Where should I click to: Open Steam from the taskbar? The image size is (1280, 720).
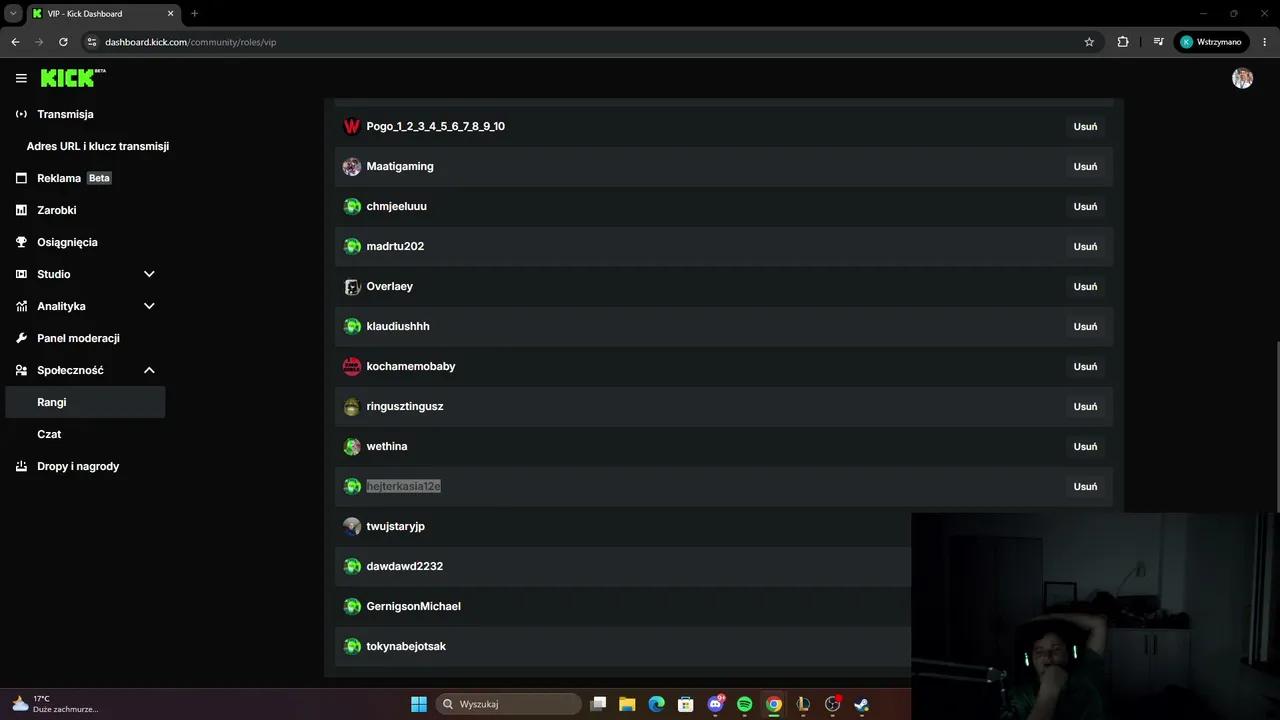[x=861, y=704]
